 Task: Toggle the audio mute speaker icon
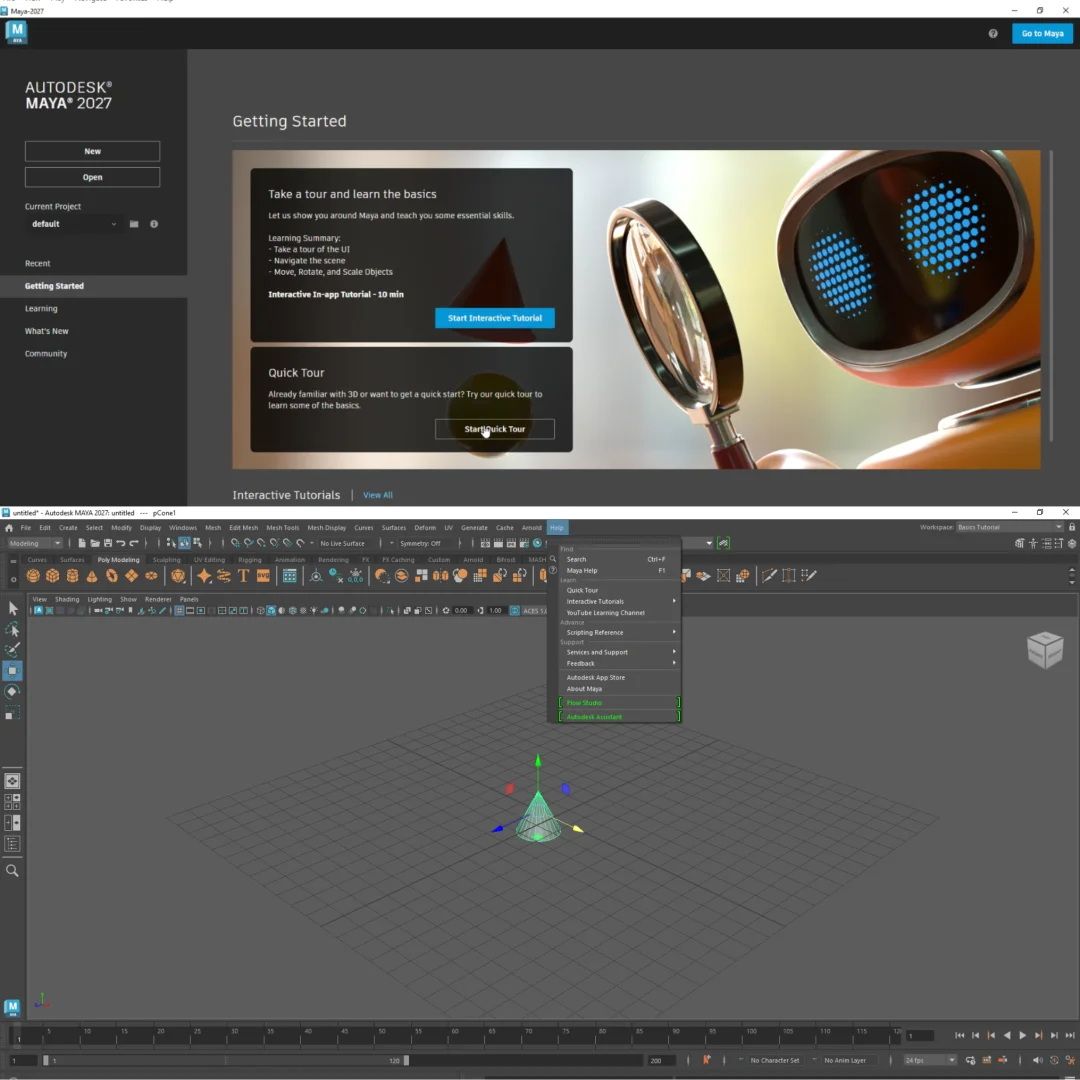1037,1060
